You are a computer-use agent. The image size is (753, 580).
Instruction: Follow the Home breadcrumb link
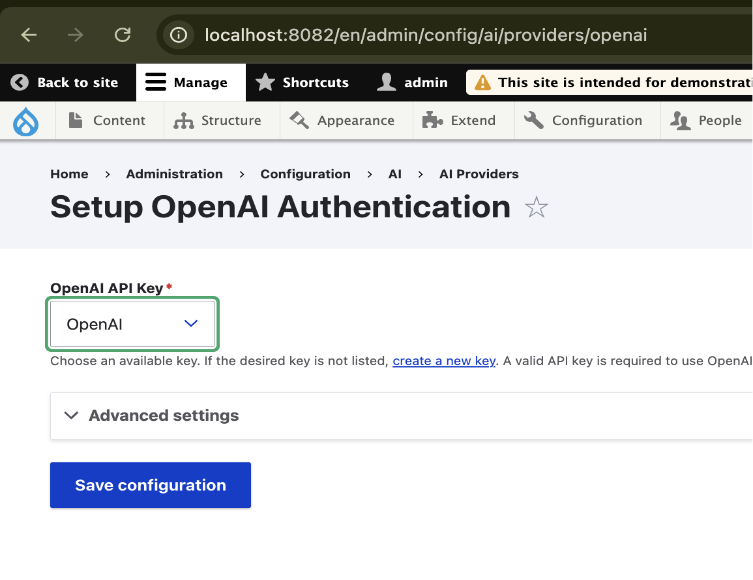coord(69,174)
